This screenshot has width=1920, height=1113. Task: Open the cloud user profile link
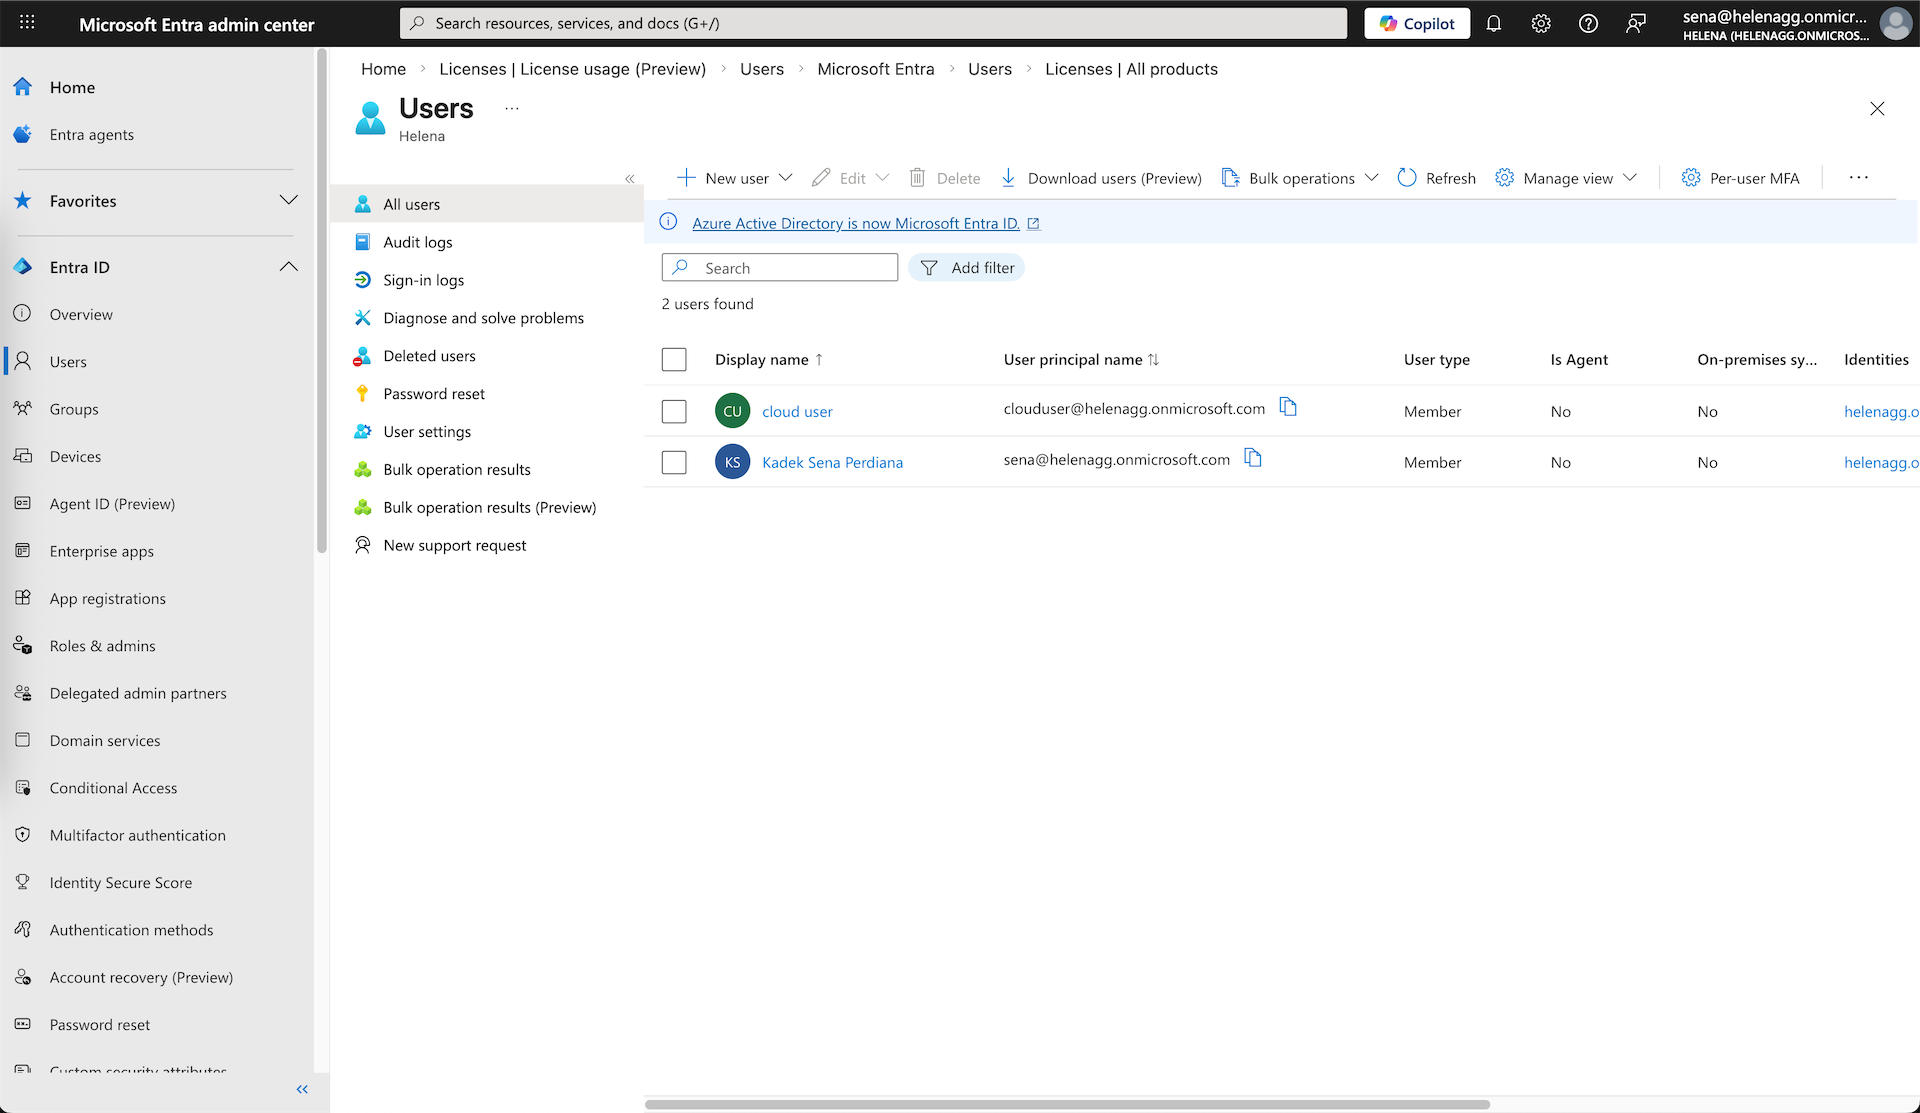point(797,411)
